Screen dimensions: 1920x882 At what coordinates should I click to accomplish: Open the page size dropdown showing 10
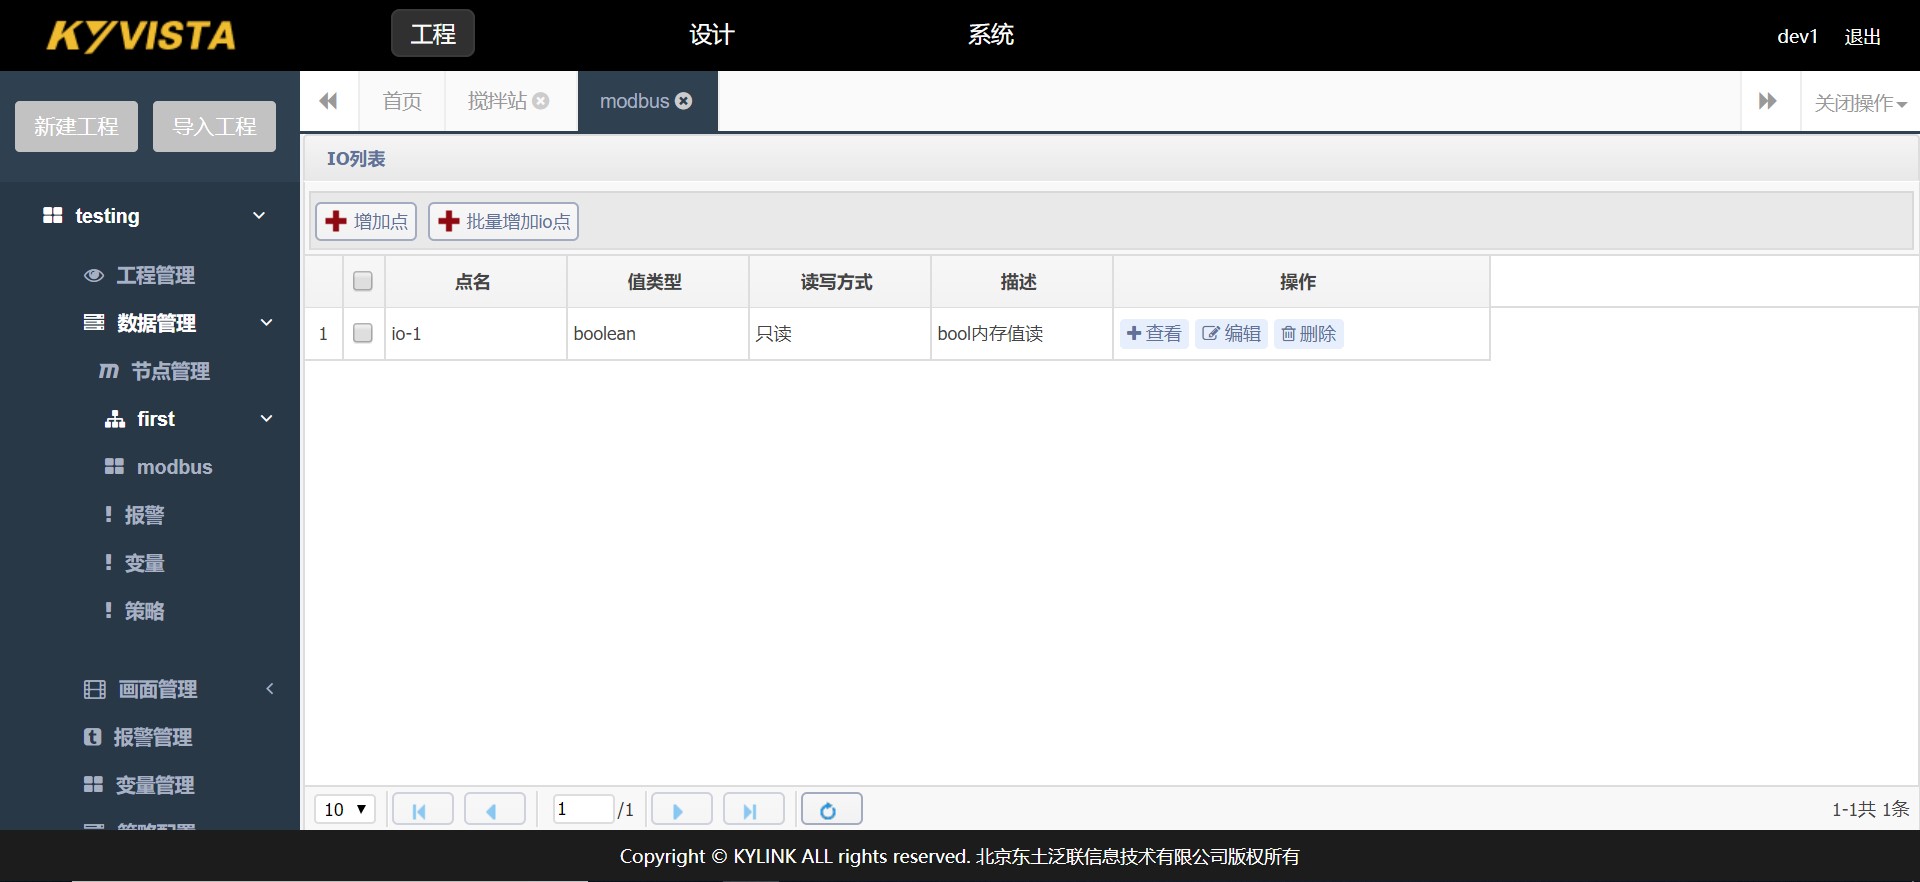345,810
